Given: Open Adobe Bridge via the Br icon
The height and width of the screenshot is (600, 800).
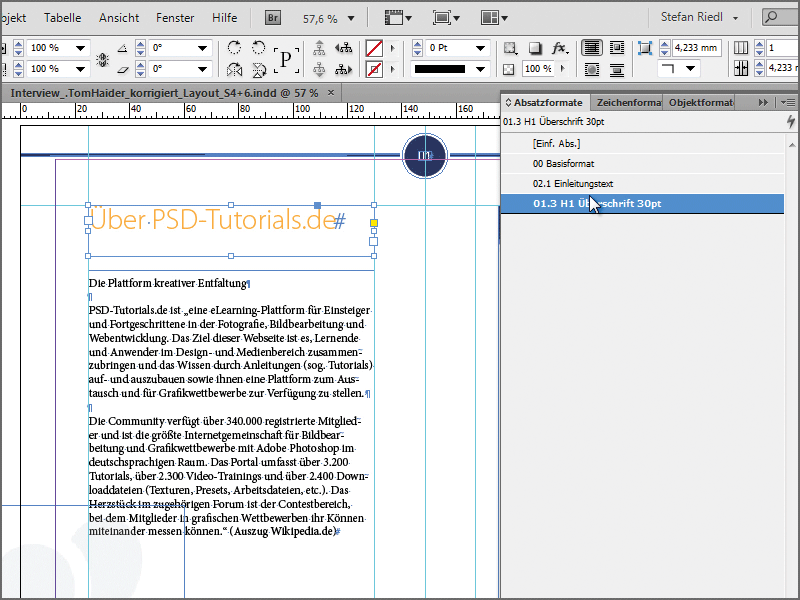Looking at the screenshot, I should (x=273, y=18).
